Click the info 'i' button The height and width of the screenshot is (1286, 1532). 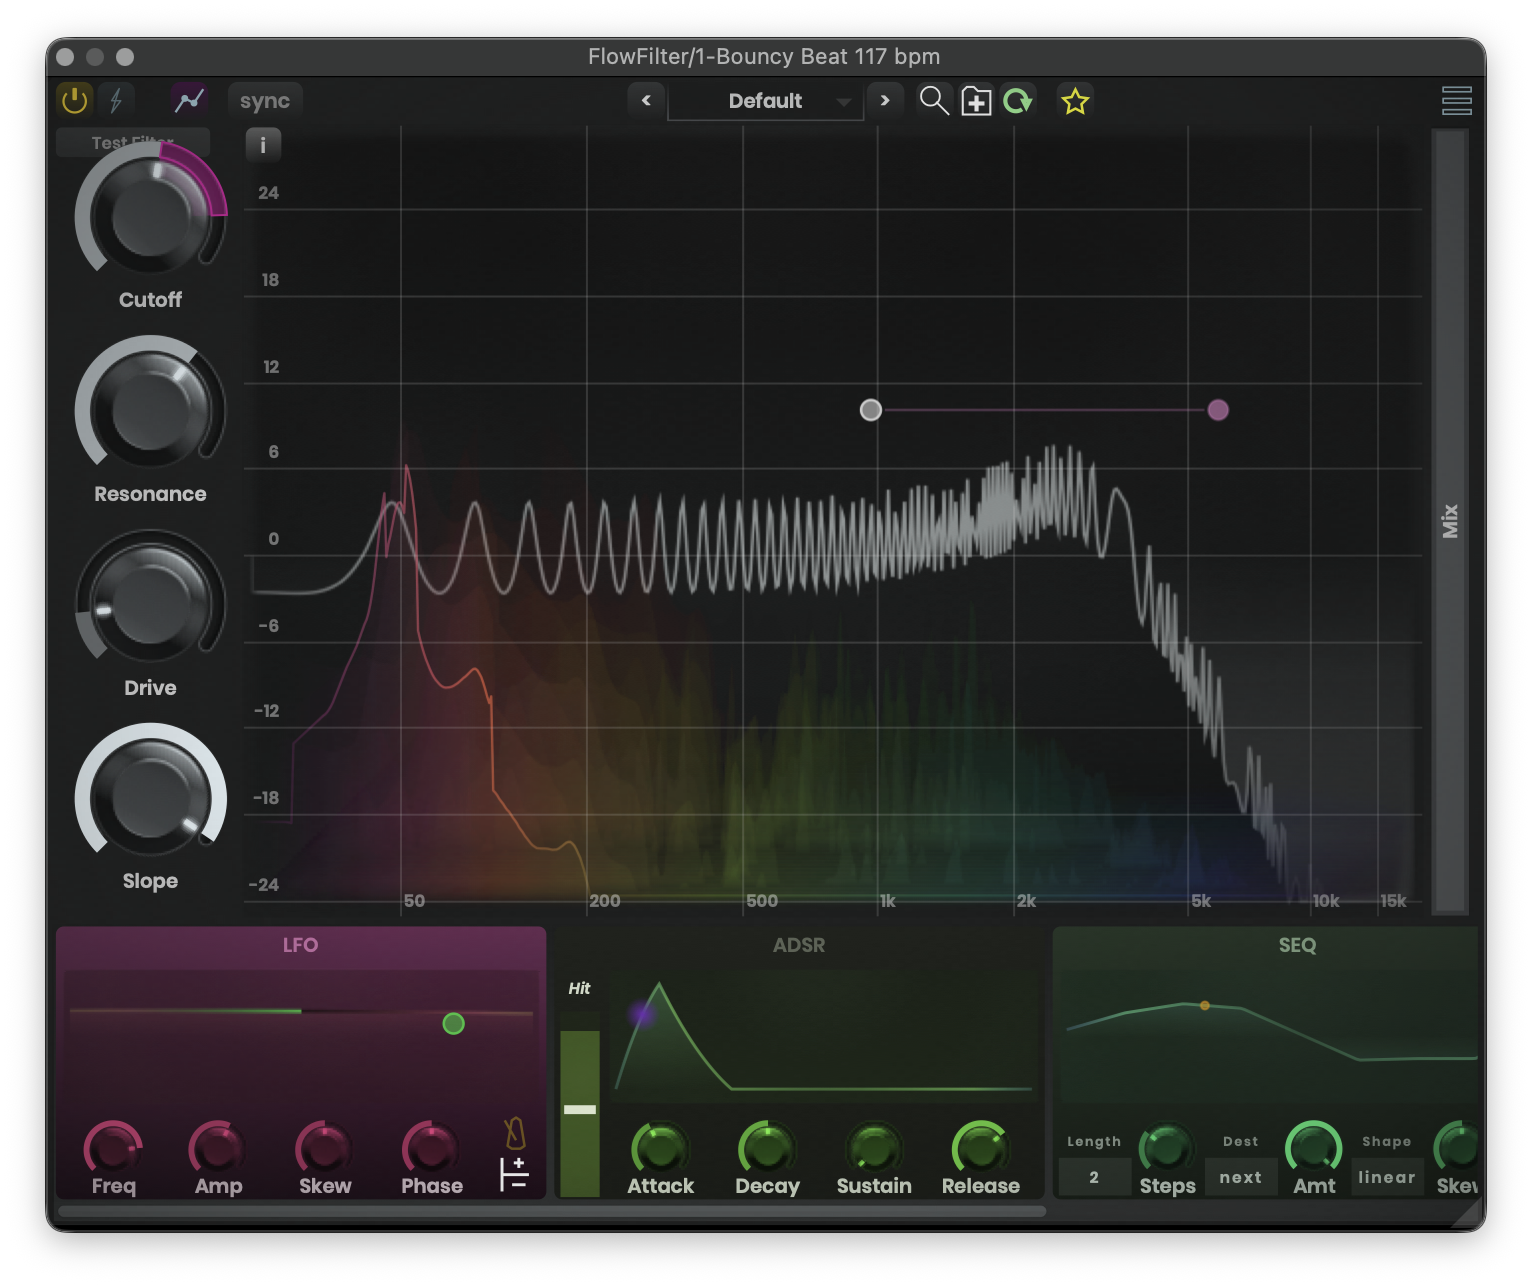263,145
